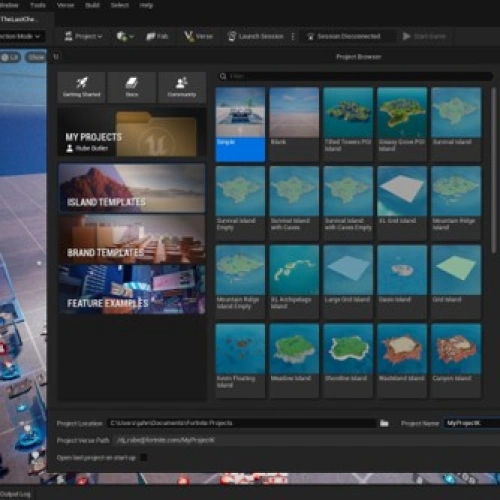Select the Wasteland Island template

[402, 360]
